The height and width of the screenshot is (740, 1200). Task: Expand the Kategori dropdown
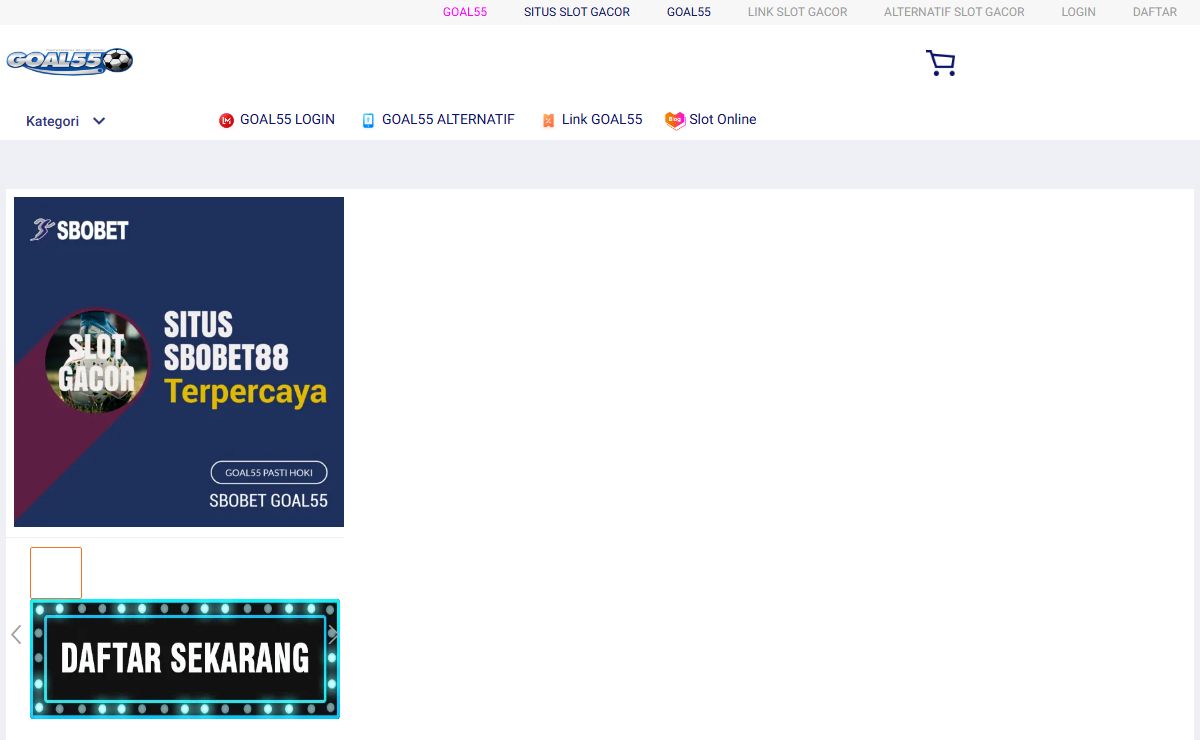(66, 121)
